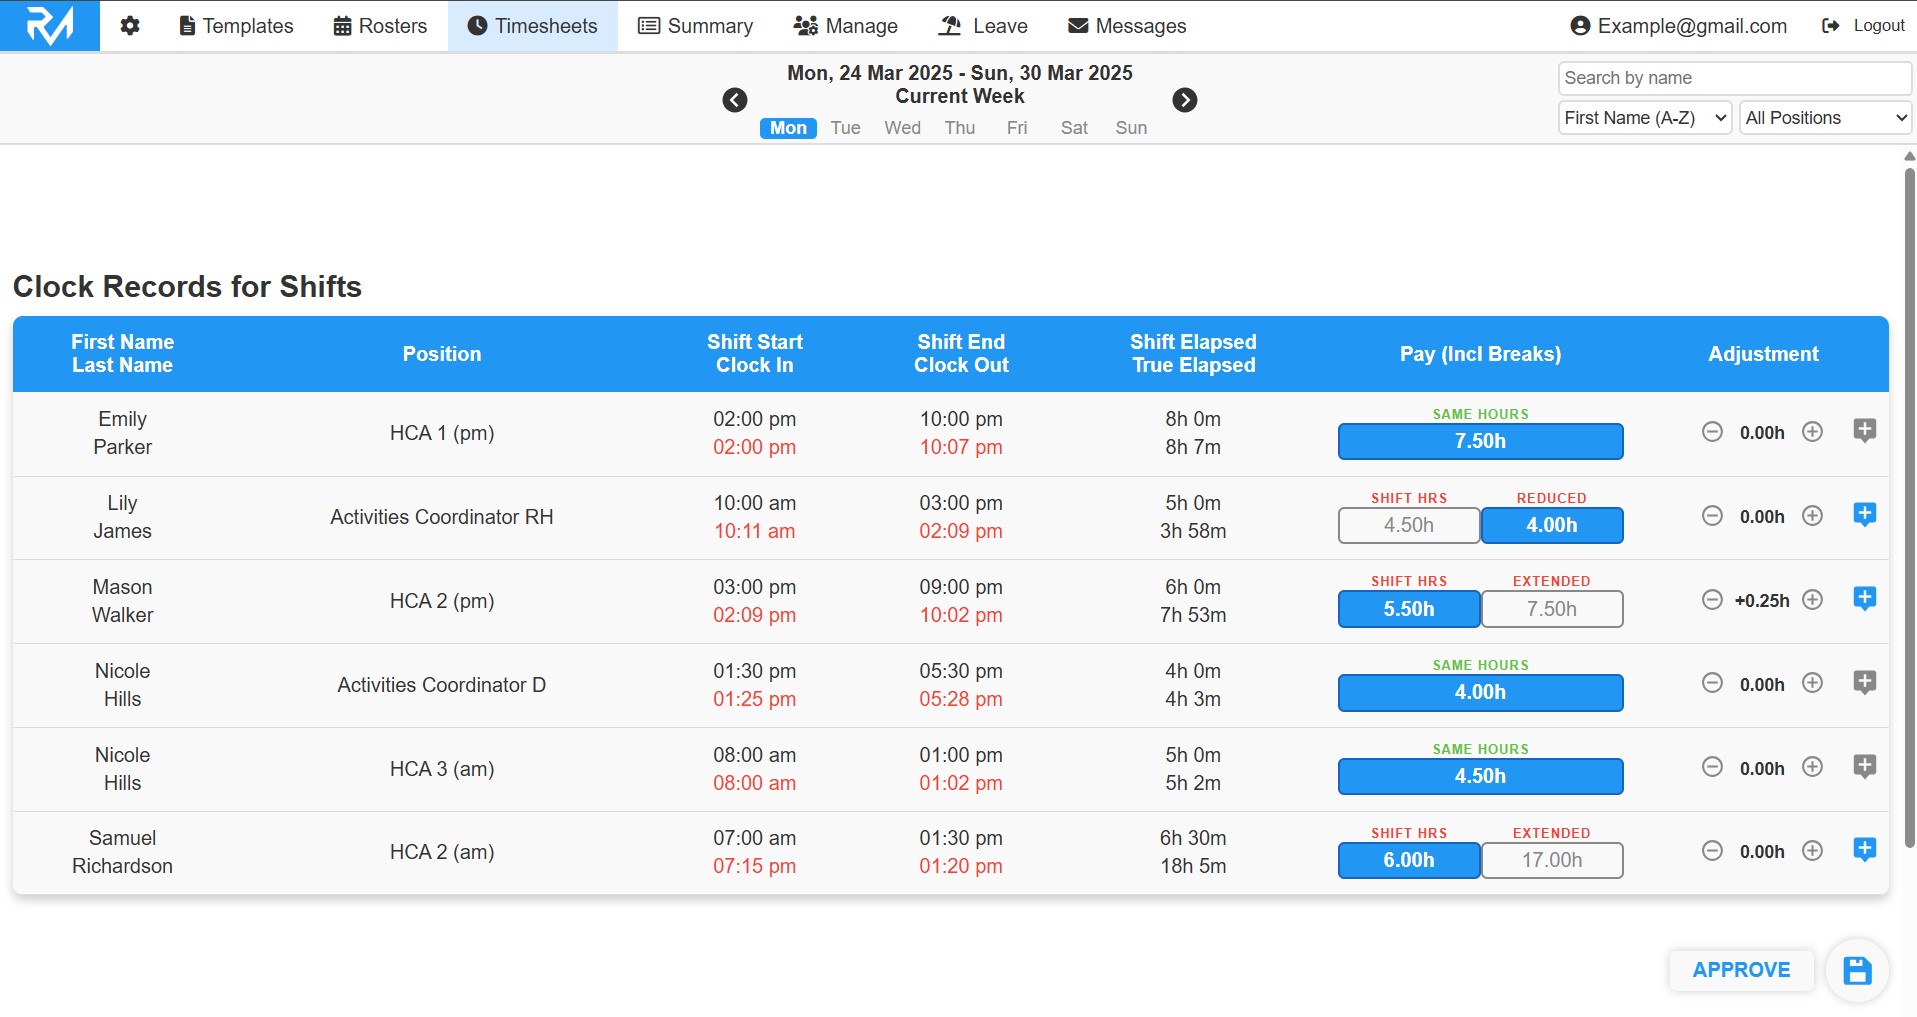Increase adjustment for Lily James
Screen dimensions: 1917x1017
(1812, 516)
